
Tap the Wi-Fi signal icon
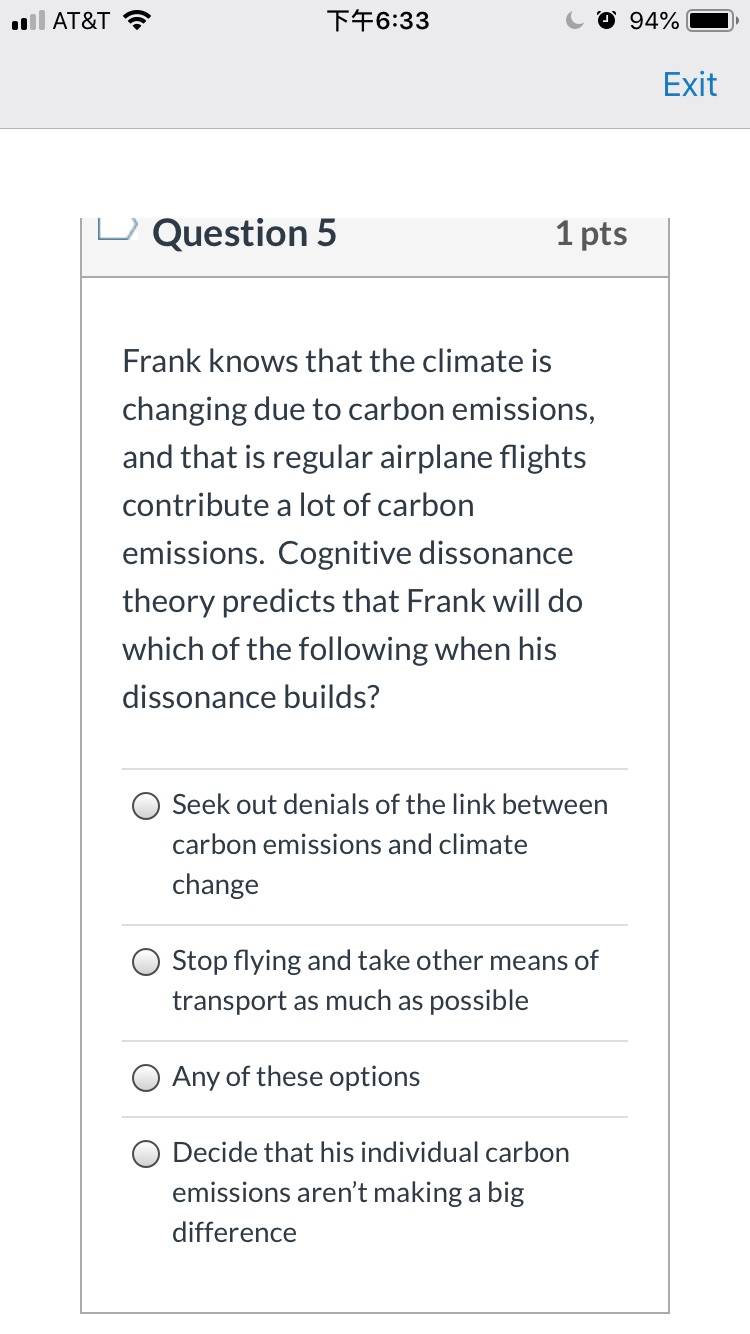(134, 20)
